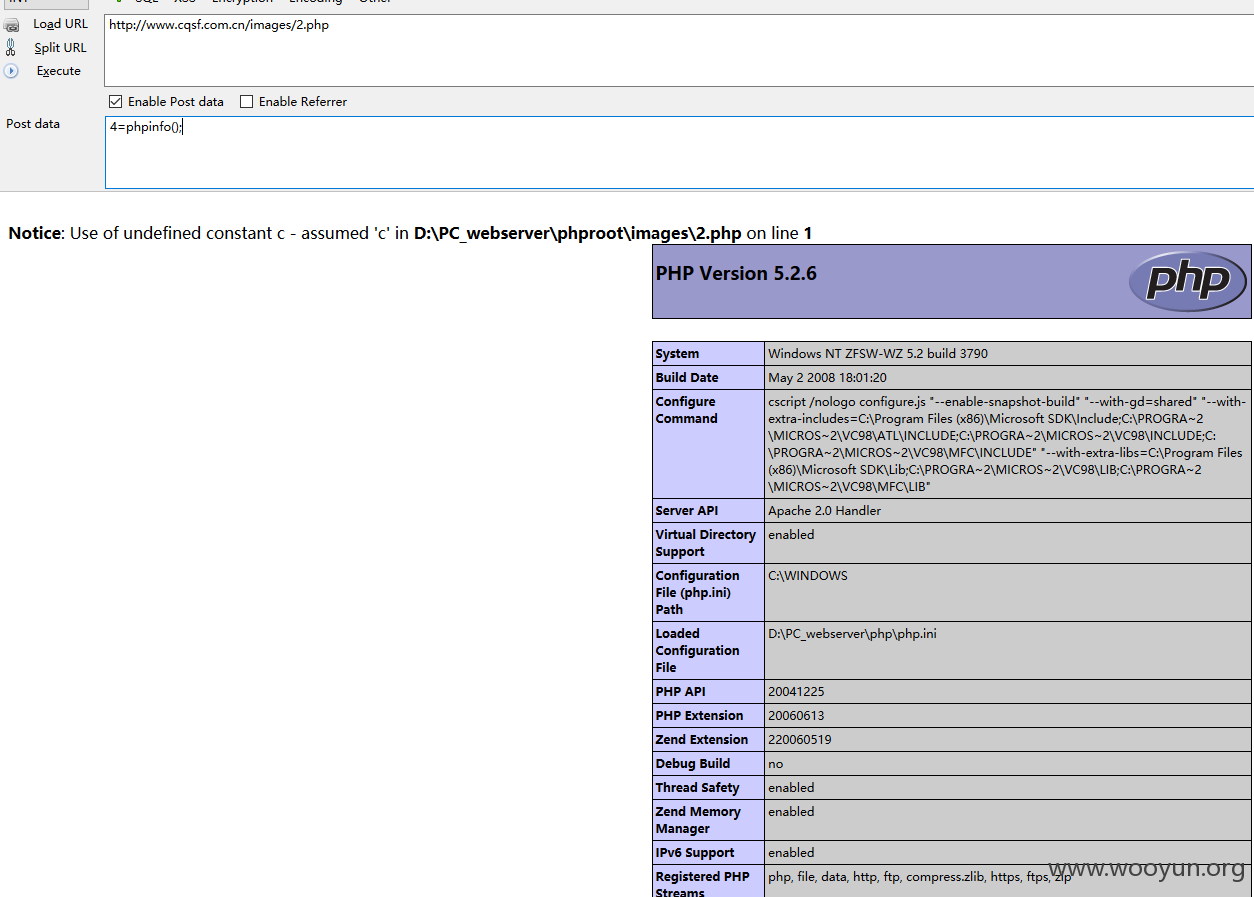The image size is (1254, 897).
Task: Click the Load URL button
Action: [47, 24]
